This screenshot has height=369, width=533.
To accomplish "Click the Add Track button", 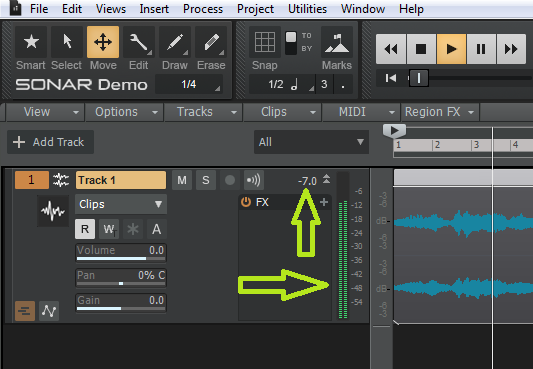I will point(50,142).
